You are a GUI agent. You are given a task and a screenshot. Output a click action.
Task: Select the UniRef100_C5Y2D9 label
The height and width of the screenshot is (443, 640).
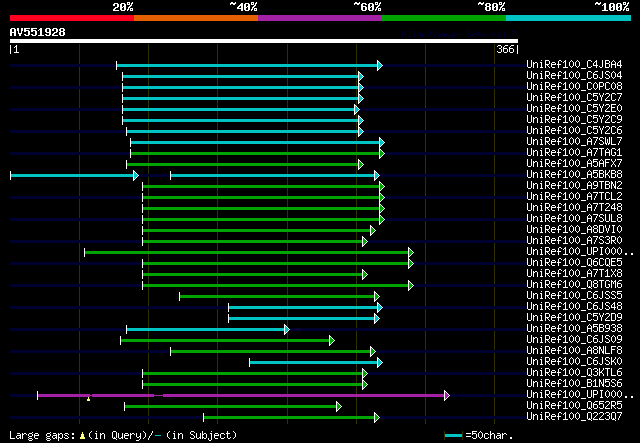tap(574, 318)
